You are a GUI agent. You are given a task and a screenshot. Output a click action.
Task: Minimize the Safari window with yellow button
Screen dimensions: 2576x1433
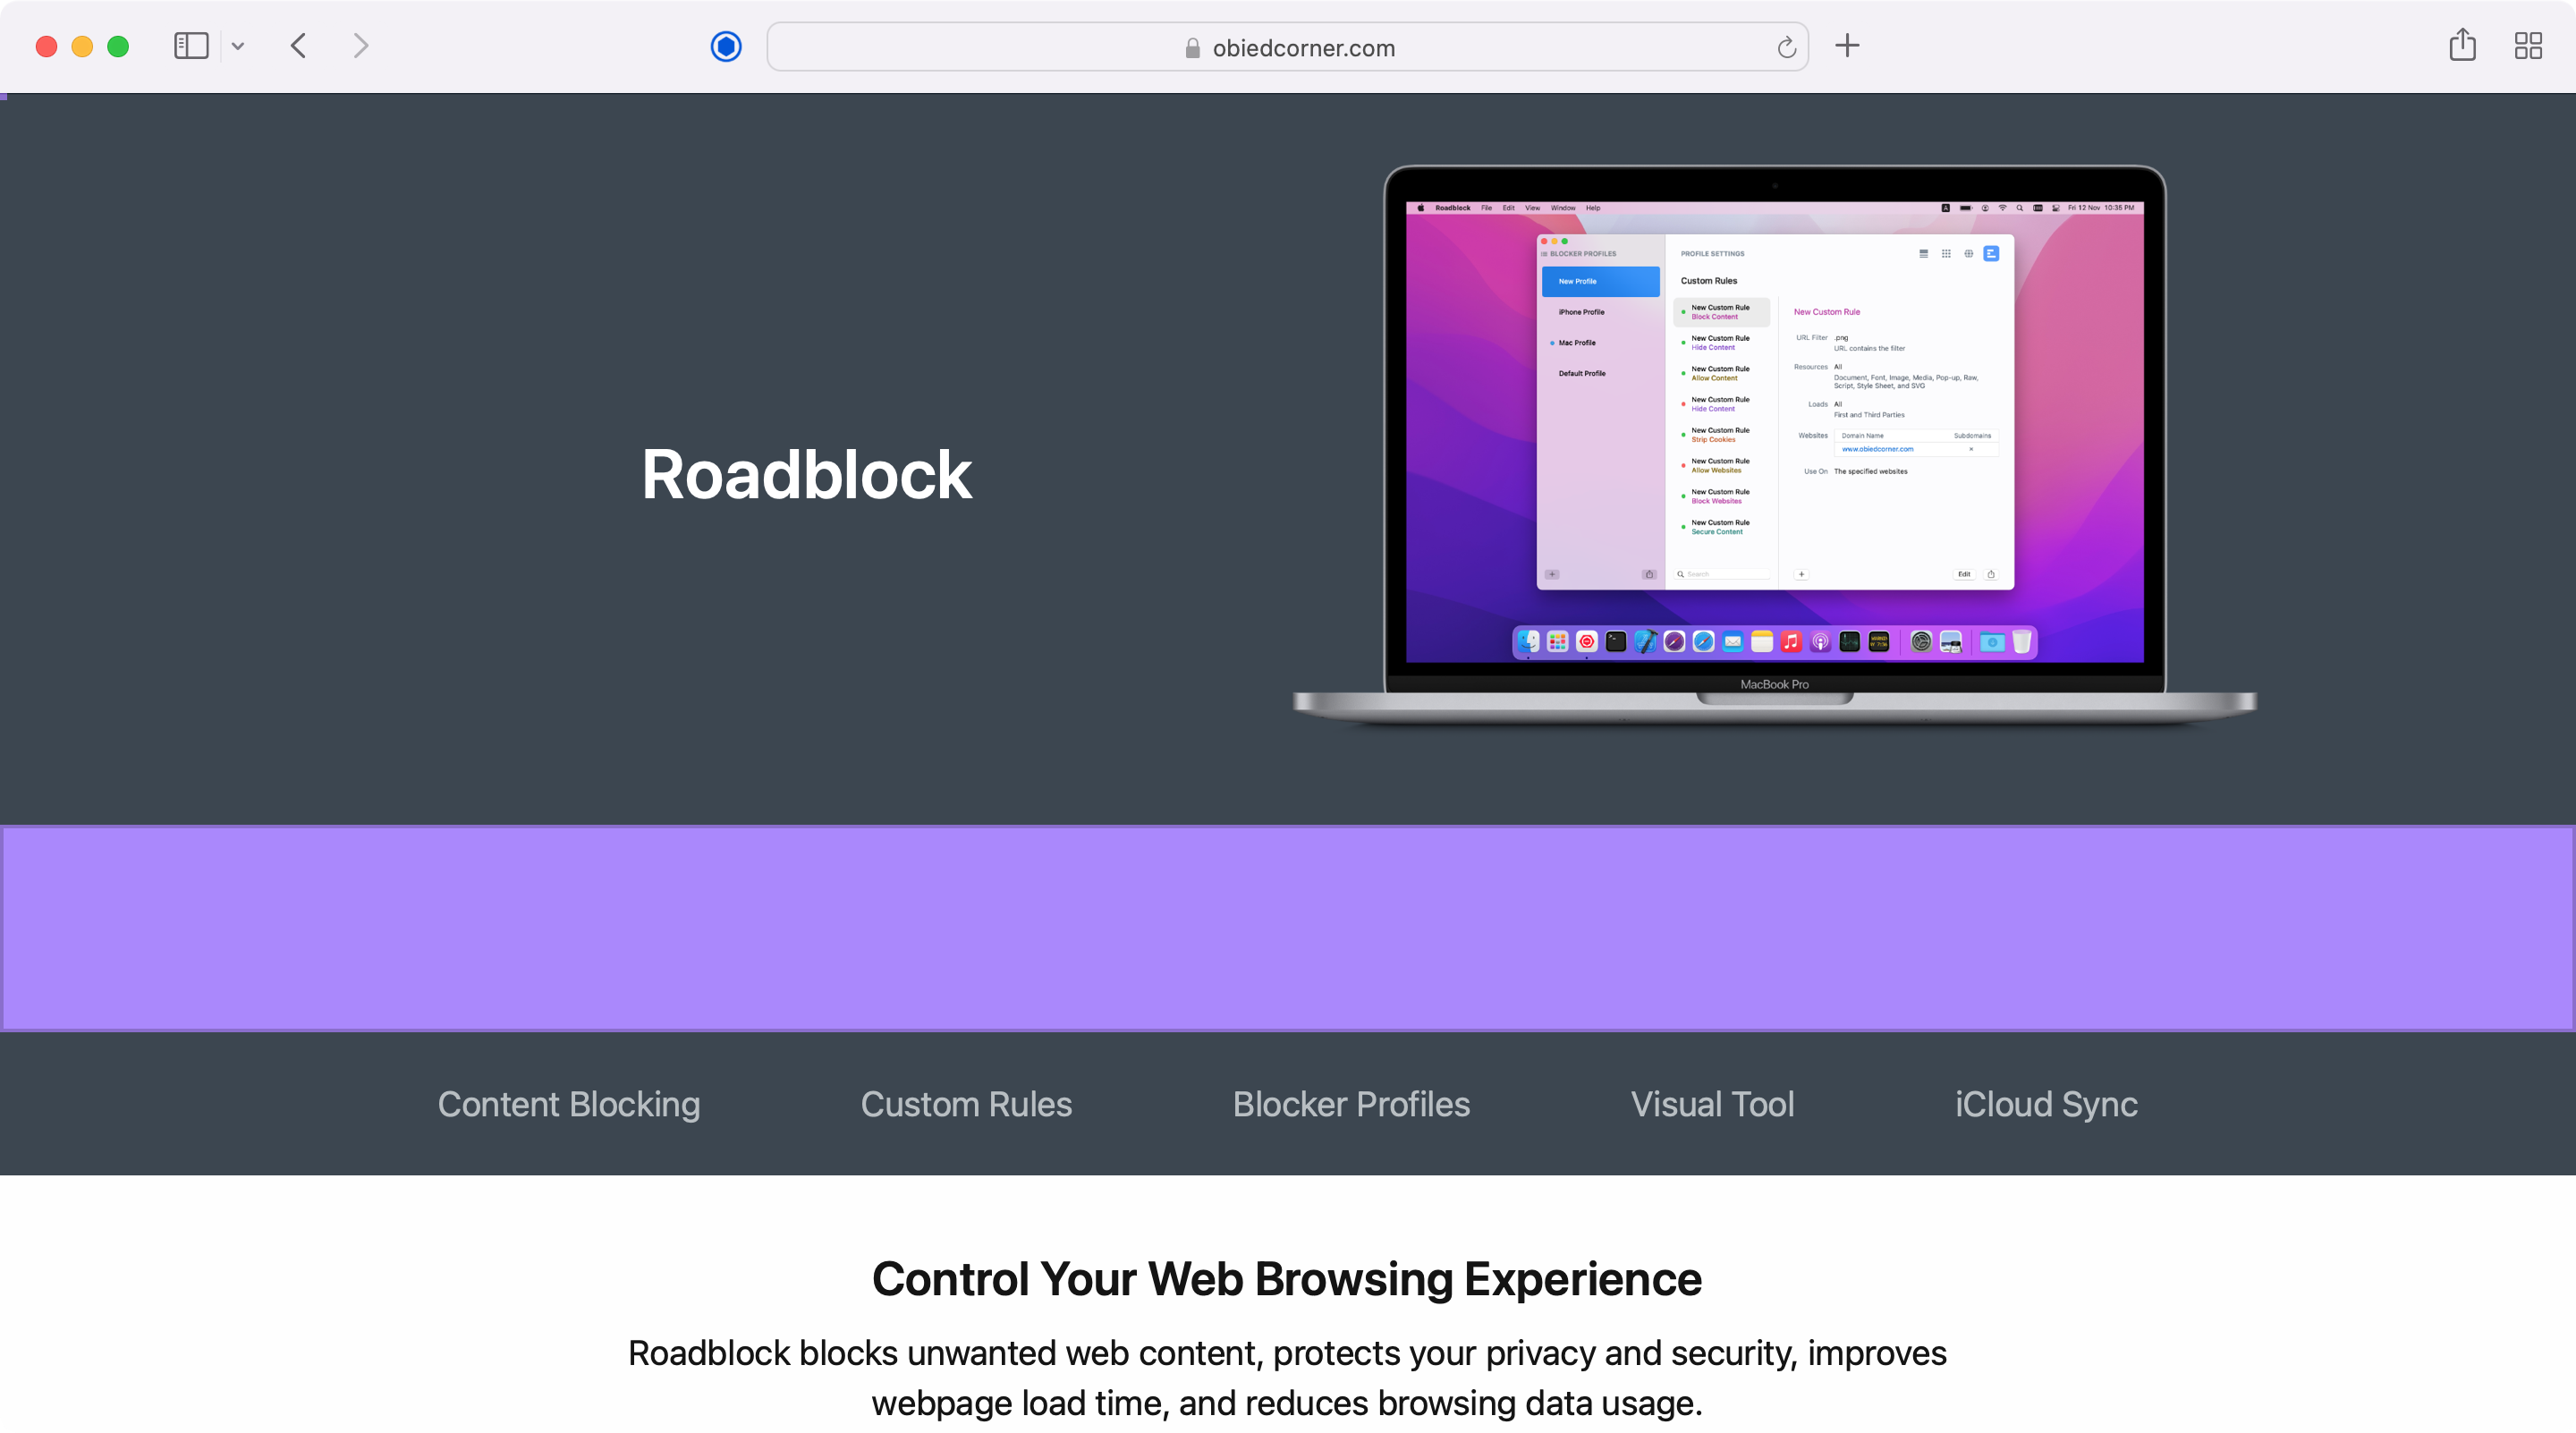tap(82, 46)
